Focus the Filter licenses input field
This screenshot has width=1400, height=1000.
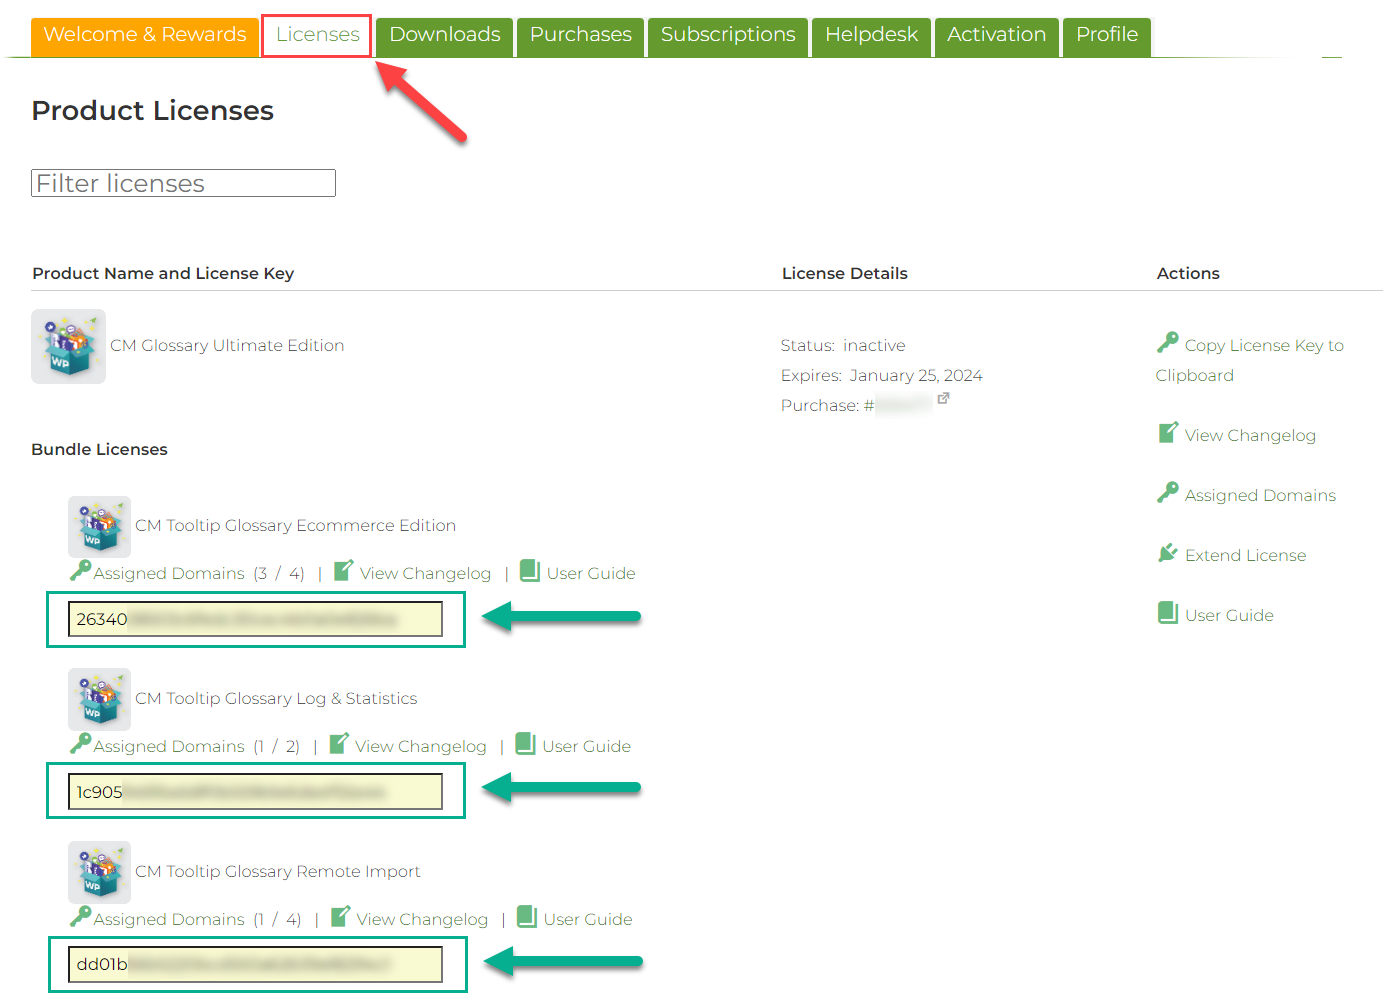tap(183, 183)
